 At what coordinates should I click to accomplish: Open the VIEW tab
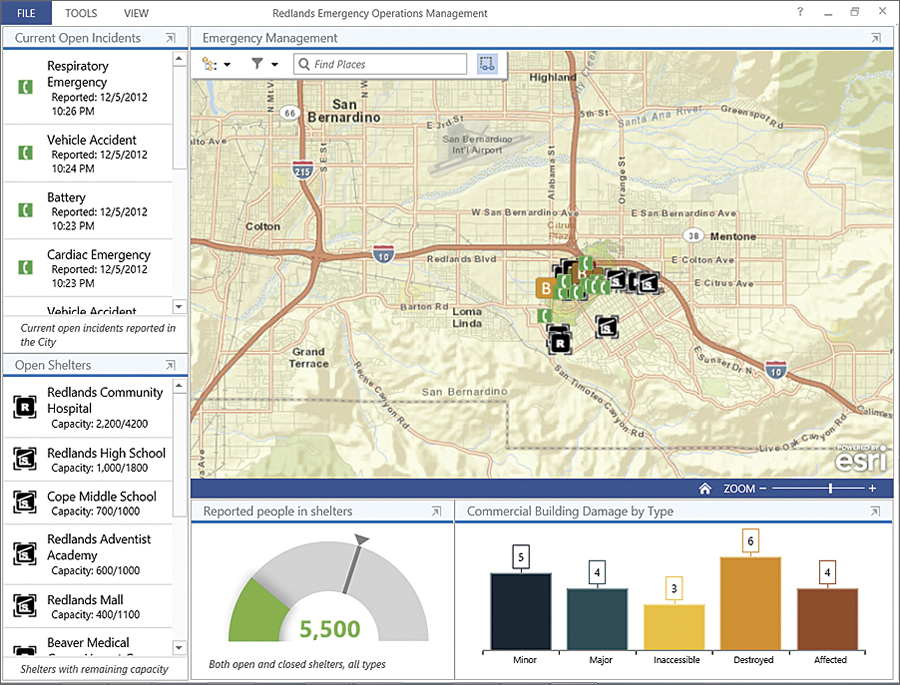pos(136,13)
